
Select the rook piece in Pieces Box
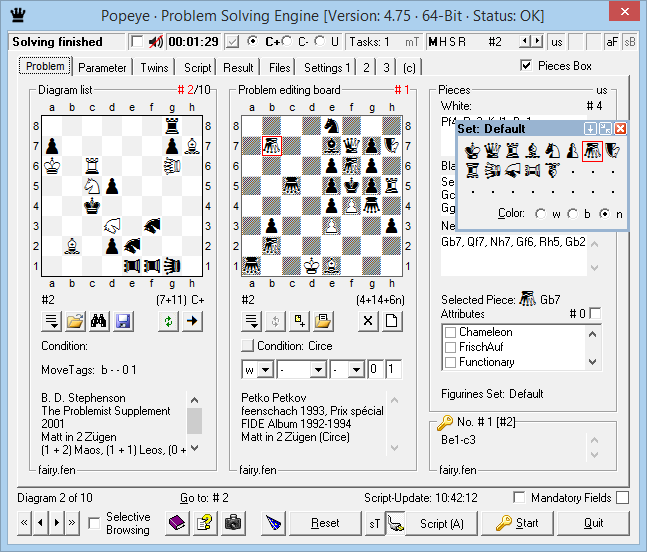512,151
